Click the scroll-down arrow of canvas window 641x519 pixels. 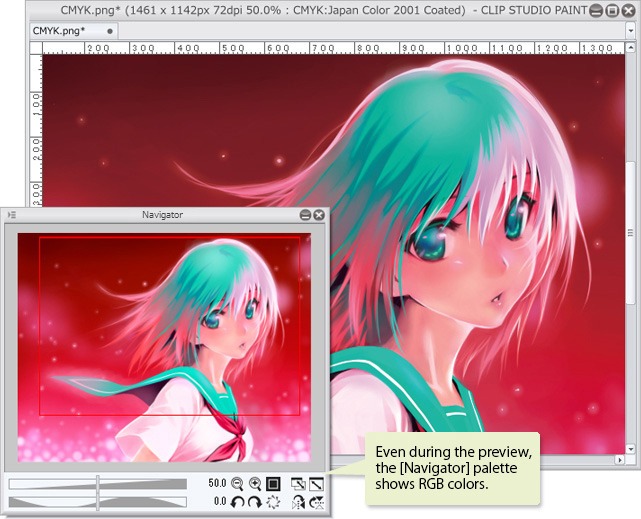(x=630, y=449)
